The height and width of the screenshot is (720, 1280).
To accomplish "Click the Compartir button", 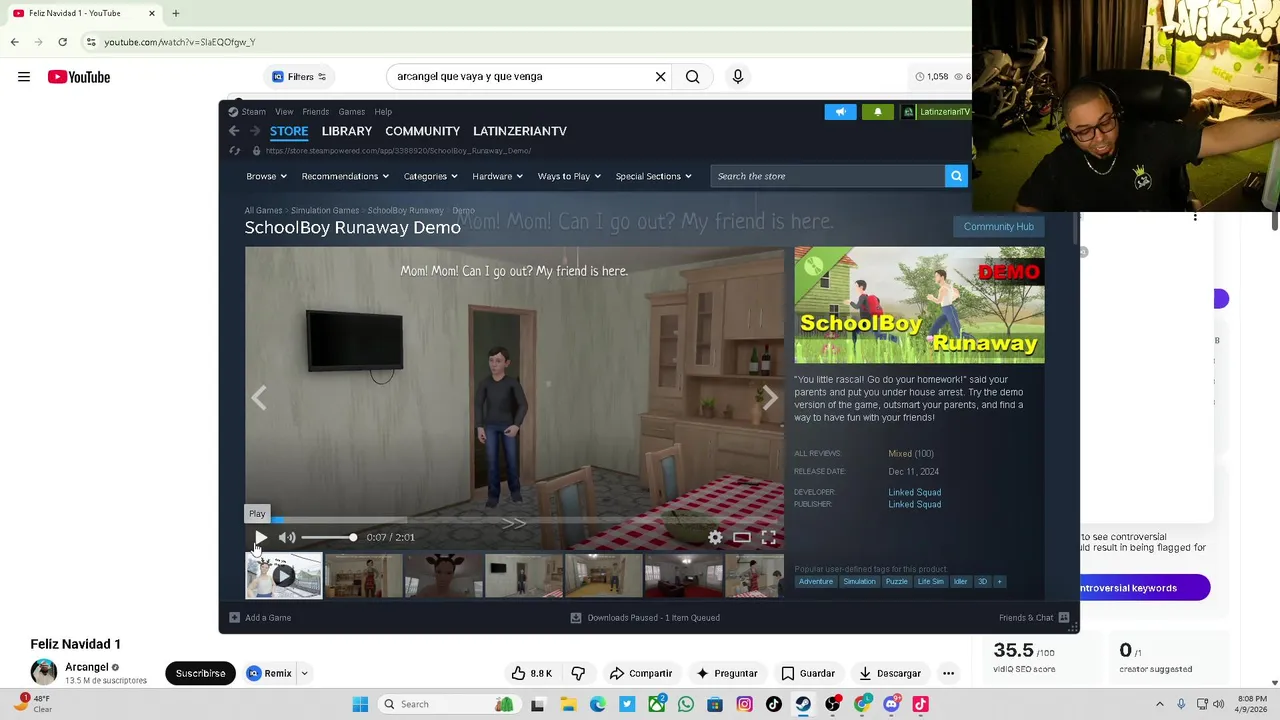I will click(640, 673).
